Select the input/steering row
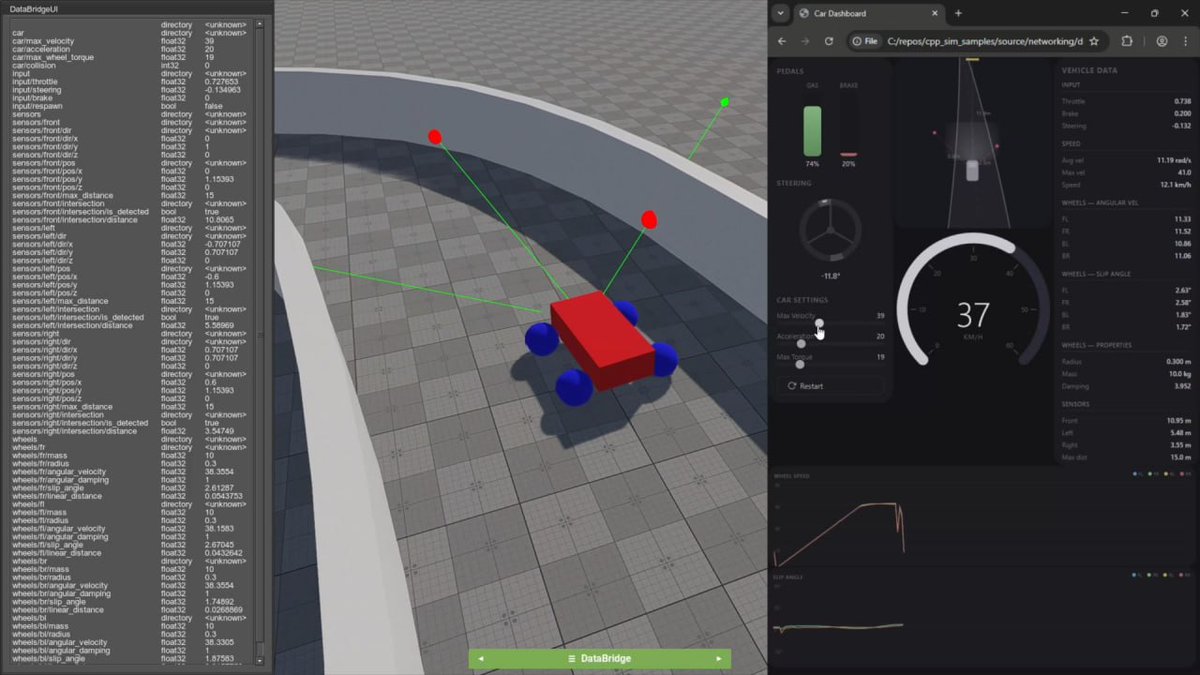This screenshot has height=675, width=1200. pyautogui.click(x=133, y=90)
